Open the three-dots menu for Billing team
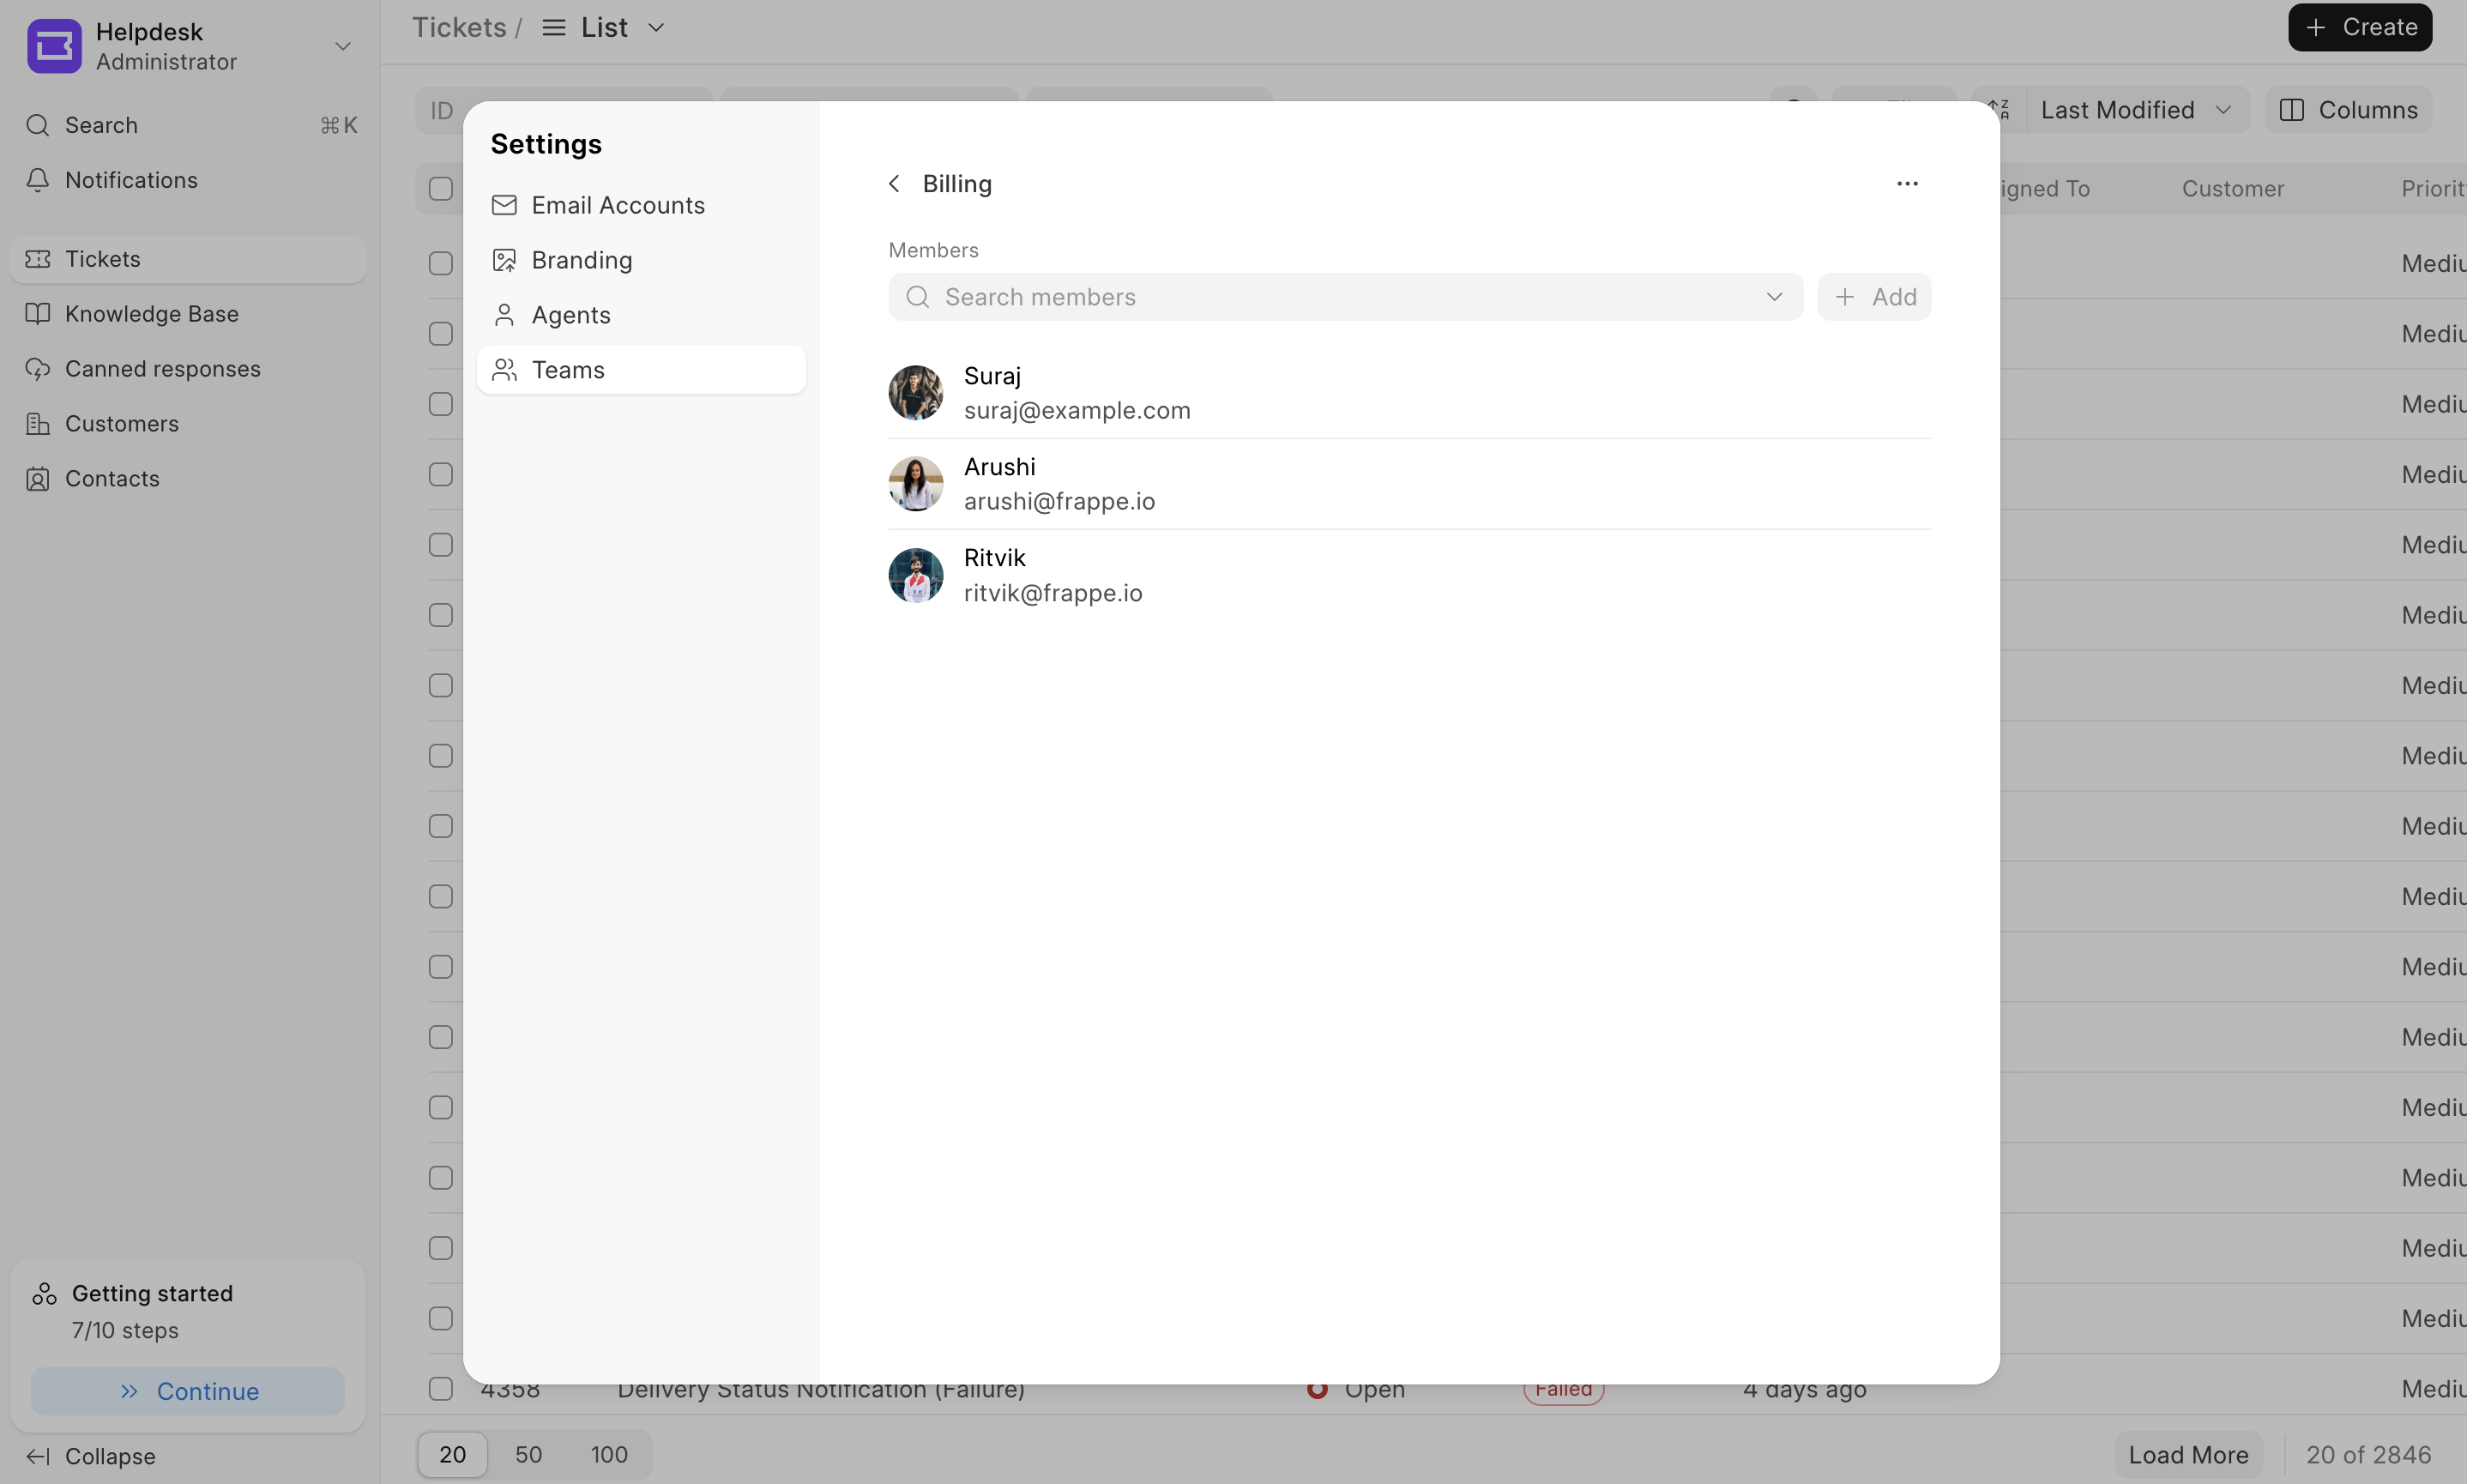This screenshot has height=1484, width=2467. pyautogui.click(x=1907, y=184)
